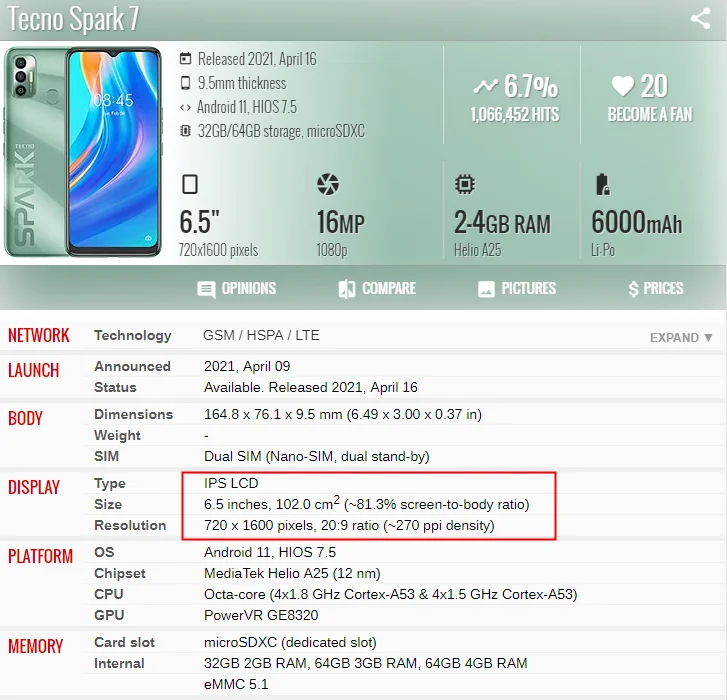Click the display Type label
The image size is (727, 700).
110,484
